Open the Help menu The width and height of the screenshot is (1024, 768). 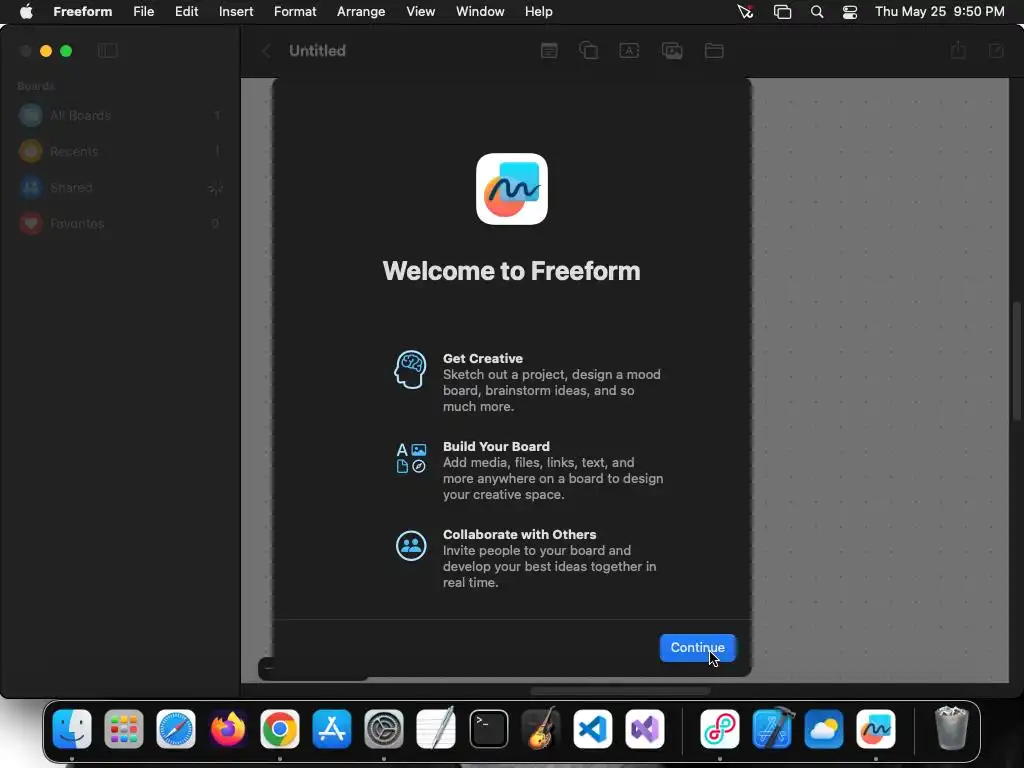(539, 12)
